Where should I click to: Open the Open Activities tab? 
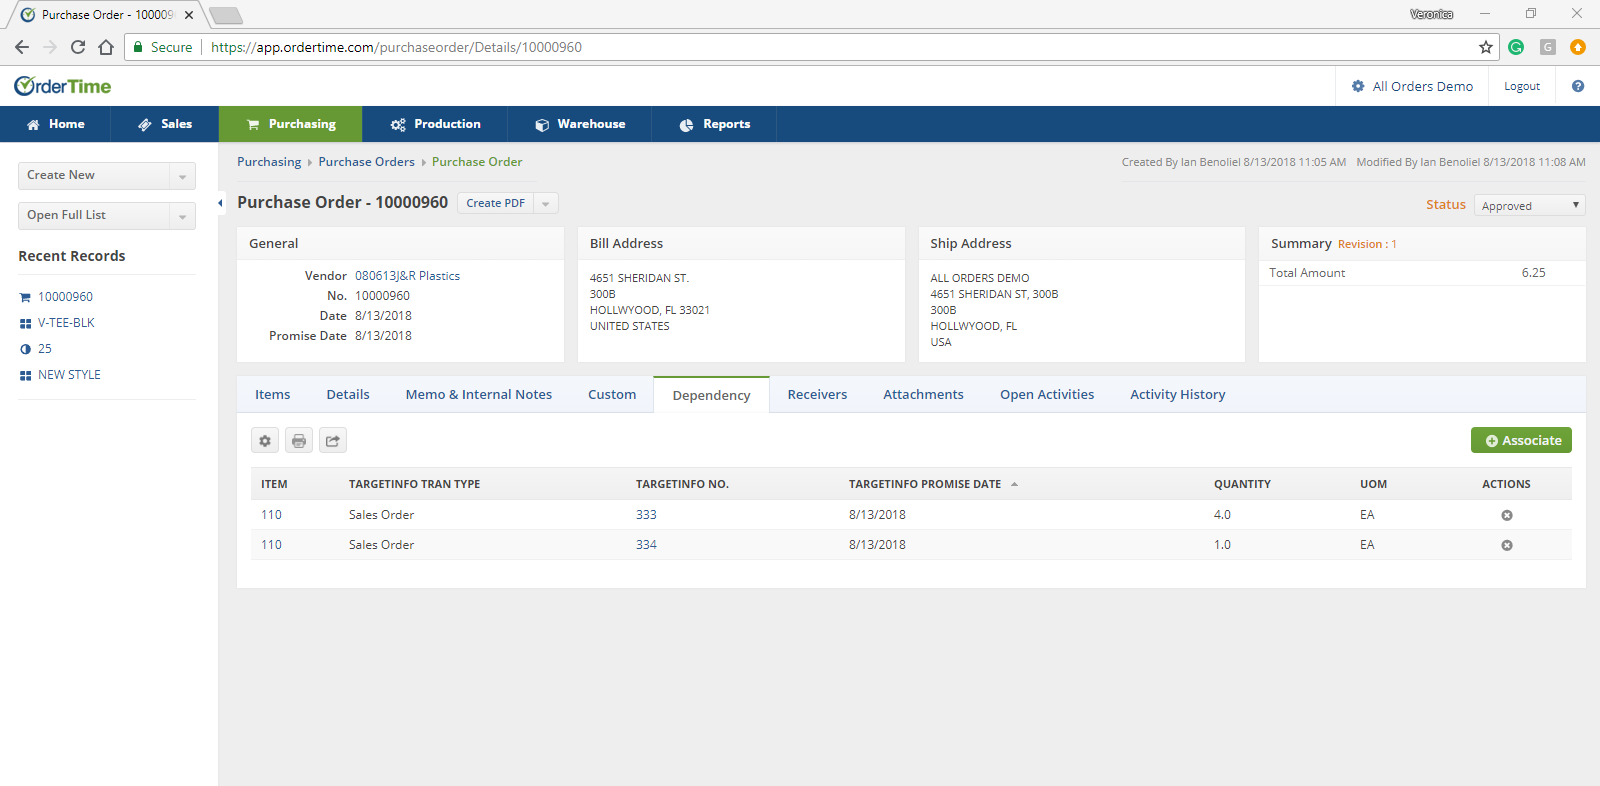pyautogui.click(x=1047, y=395)
